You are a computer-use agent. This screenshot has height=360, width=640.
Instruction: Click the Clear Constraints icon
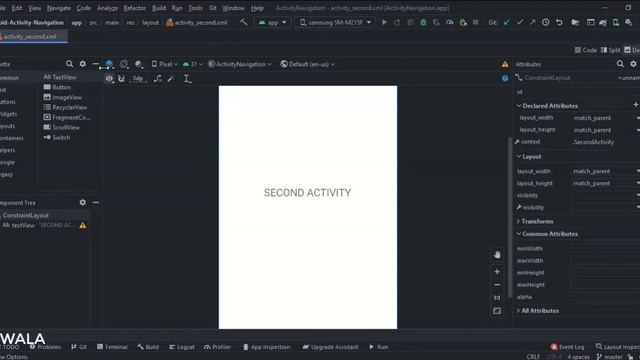point(158,78)
